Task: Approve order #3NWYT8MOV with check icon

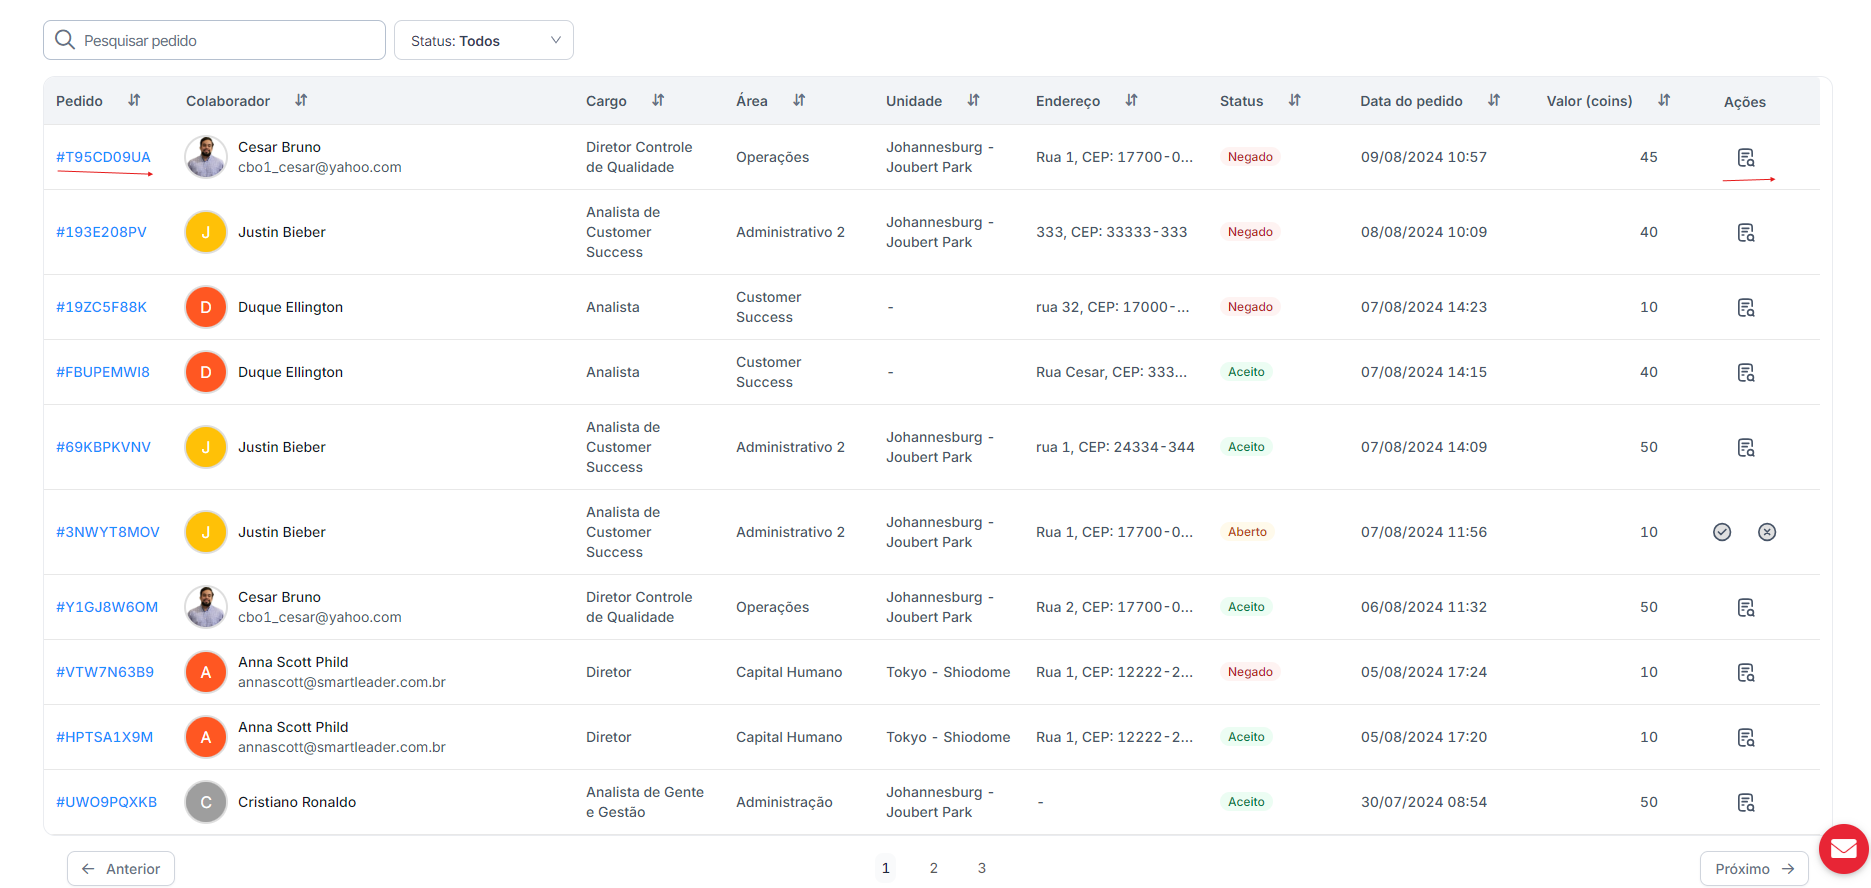Action: click(1722, 532)
